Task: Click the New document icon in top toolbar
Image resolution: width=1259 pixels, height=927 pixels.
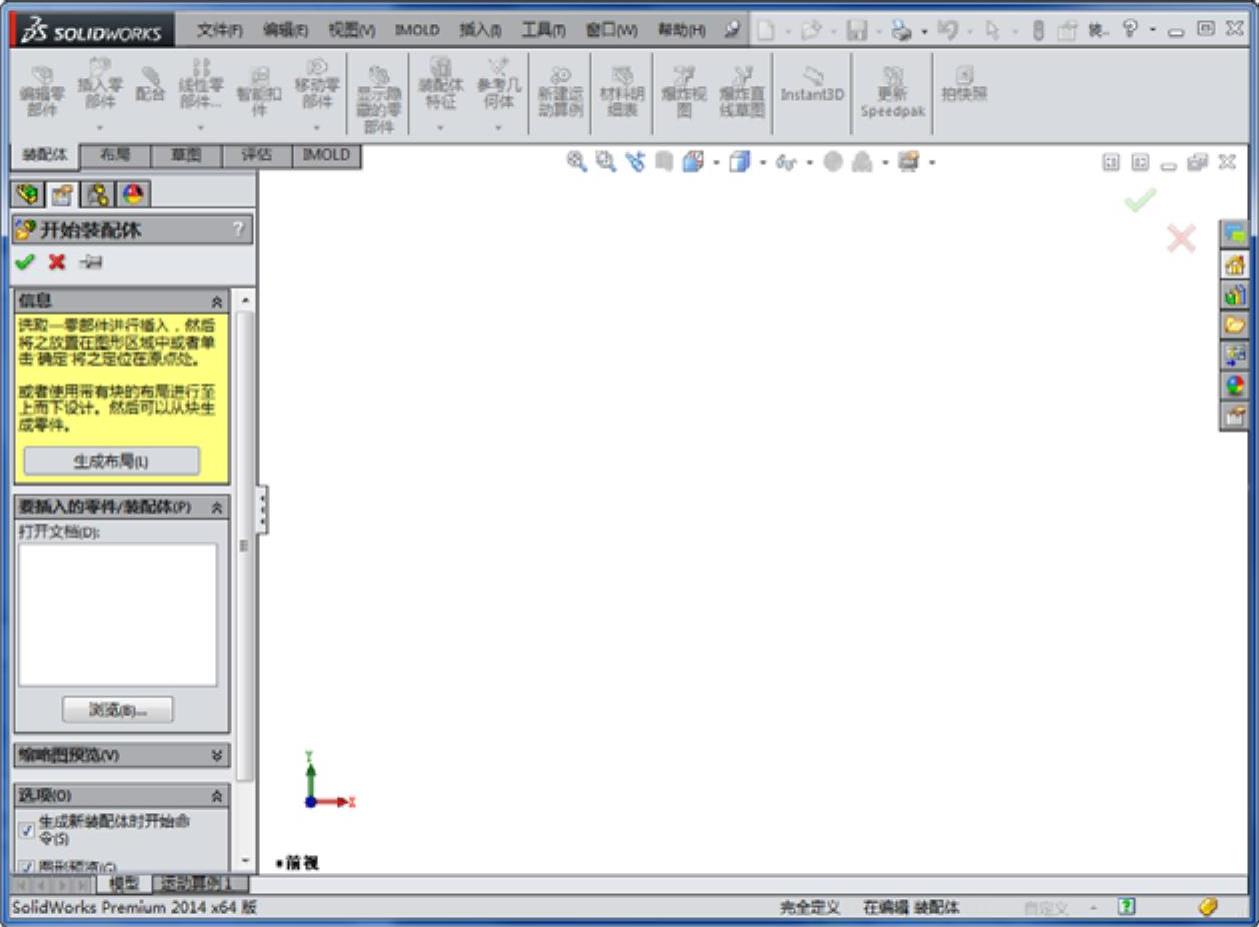Action: point(765,31)
